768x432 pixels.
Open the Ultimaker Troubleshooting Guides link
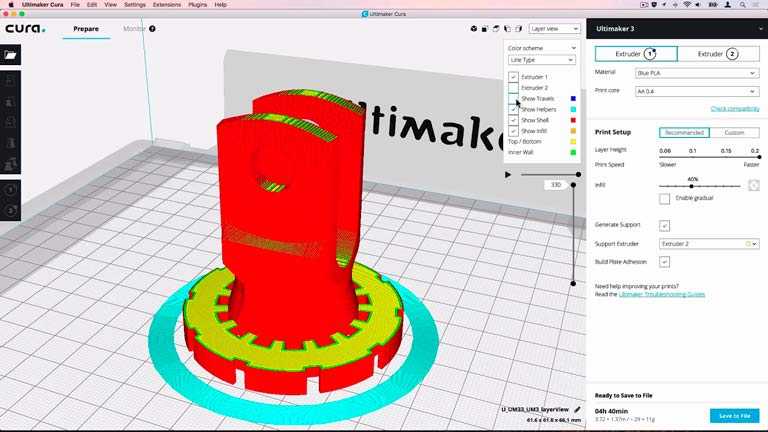click(x=662, y=294)
